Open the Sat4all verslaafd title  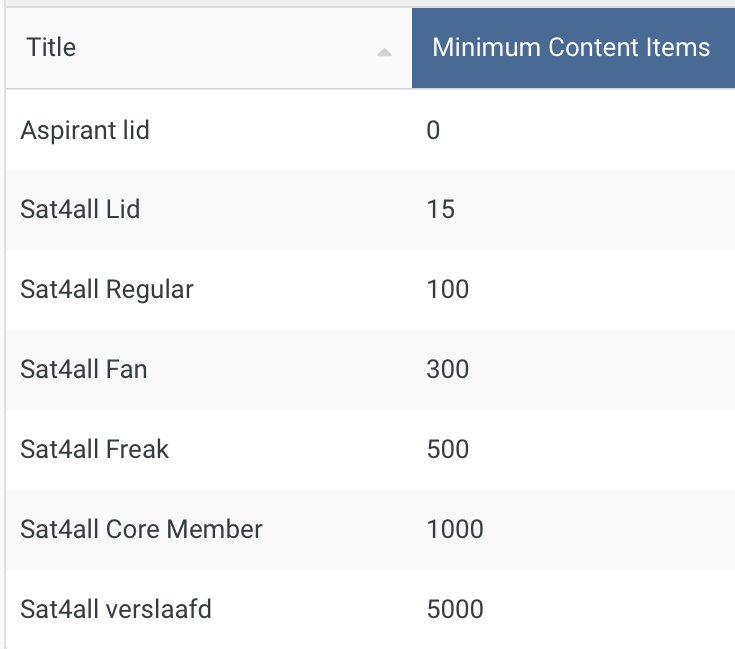tap(116, 609)
